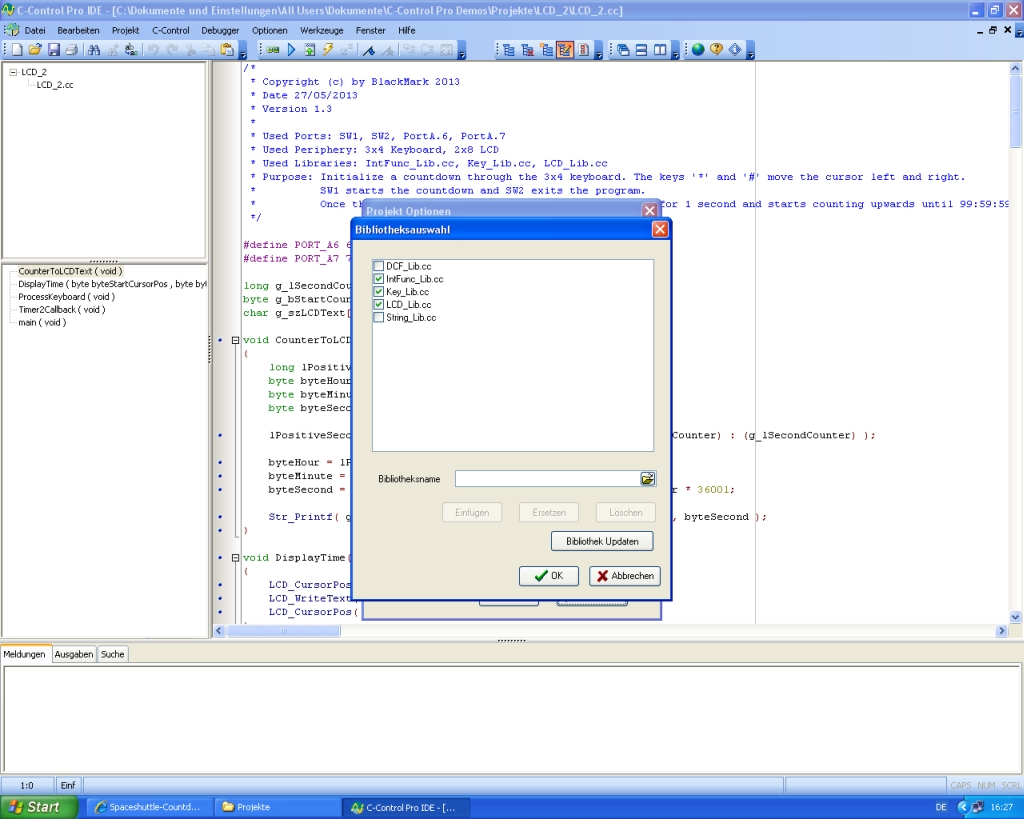This screenshot has width=1024, height=819.
Task: Click the open folder toolbar icon
Action: (x=35, y=49)
